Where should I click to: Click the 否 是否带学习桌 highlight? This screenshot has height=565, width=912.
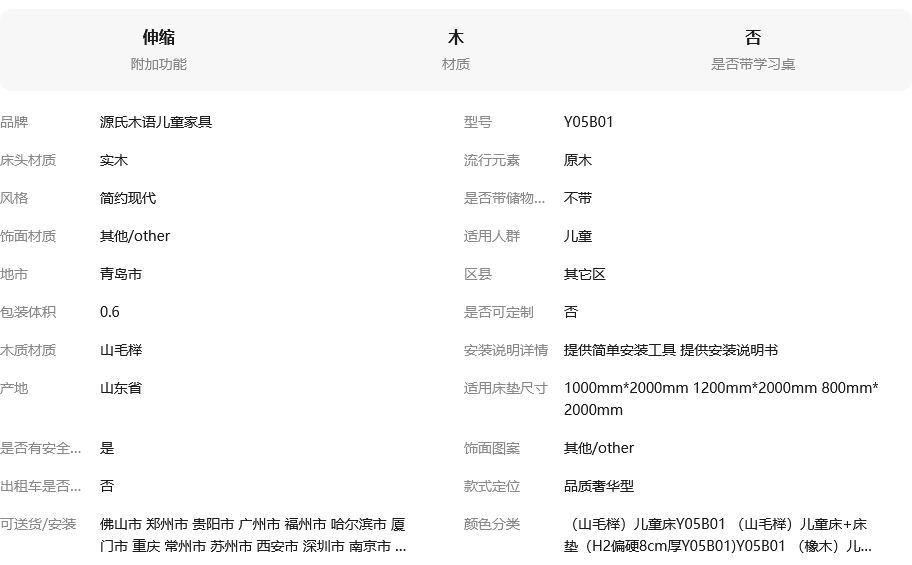click(752, 50)
